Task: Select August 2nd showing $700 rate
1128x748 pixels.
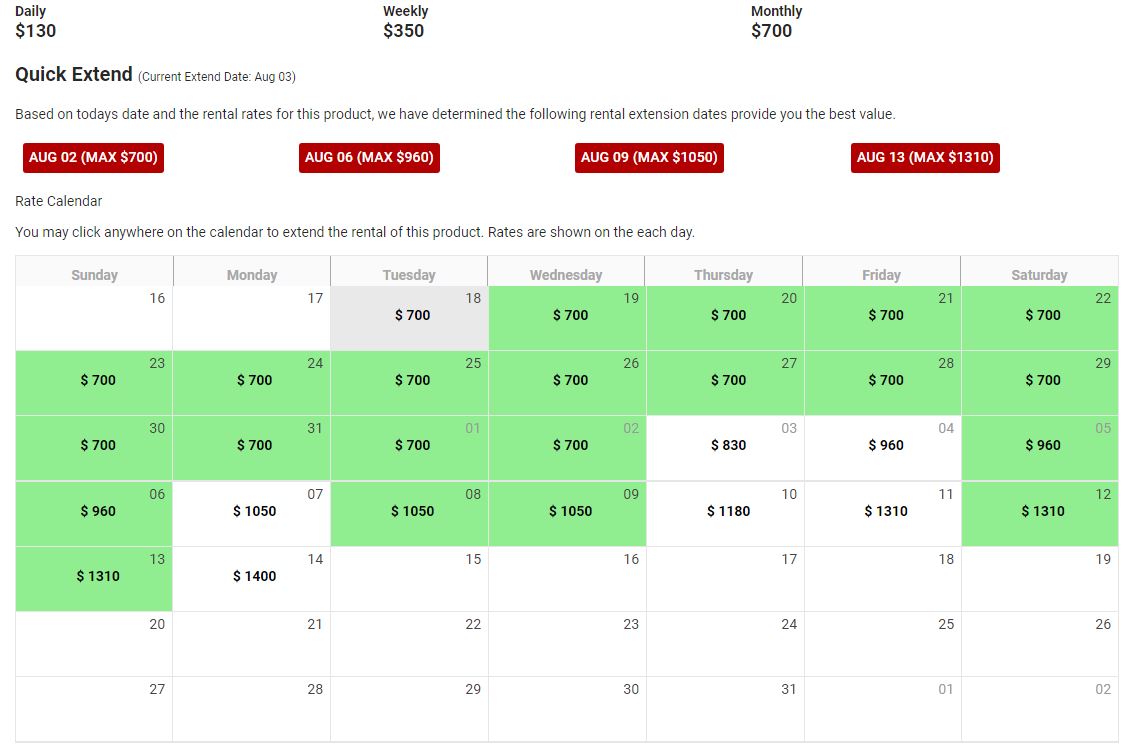Action: [565, 447]
